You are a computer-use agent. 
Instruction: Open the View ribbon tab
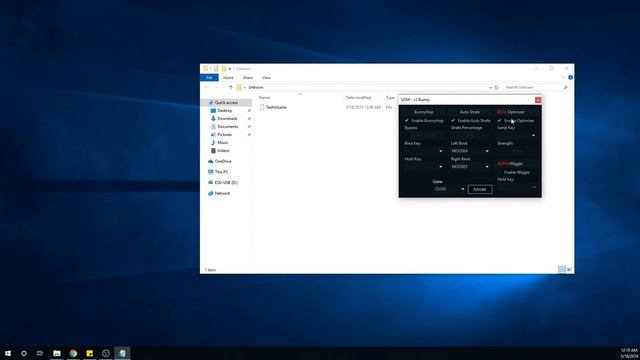tap(267, 78)
